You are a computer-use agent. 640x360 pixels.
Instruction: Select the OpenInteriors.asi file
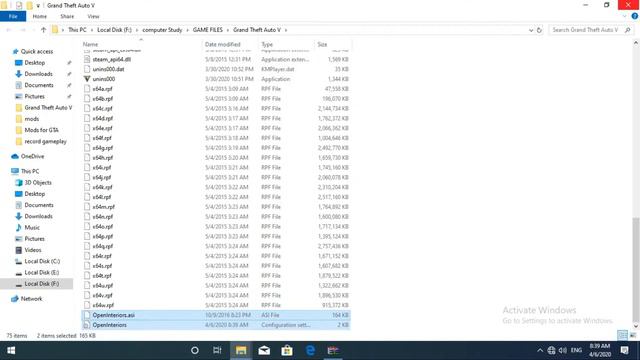(113, 315)
